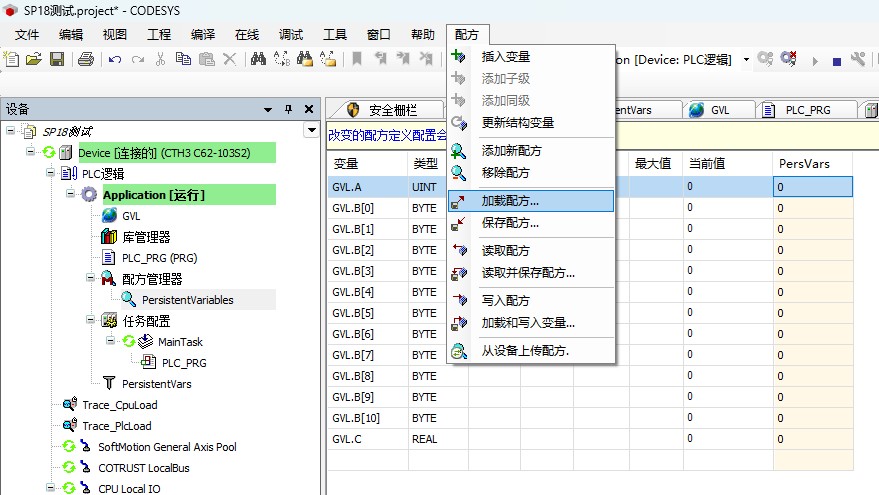Save the project with the floppy icon
879x495 pixels.
(57, 59)
